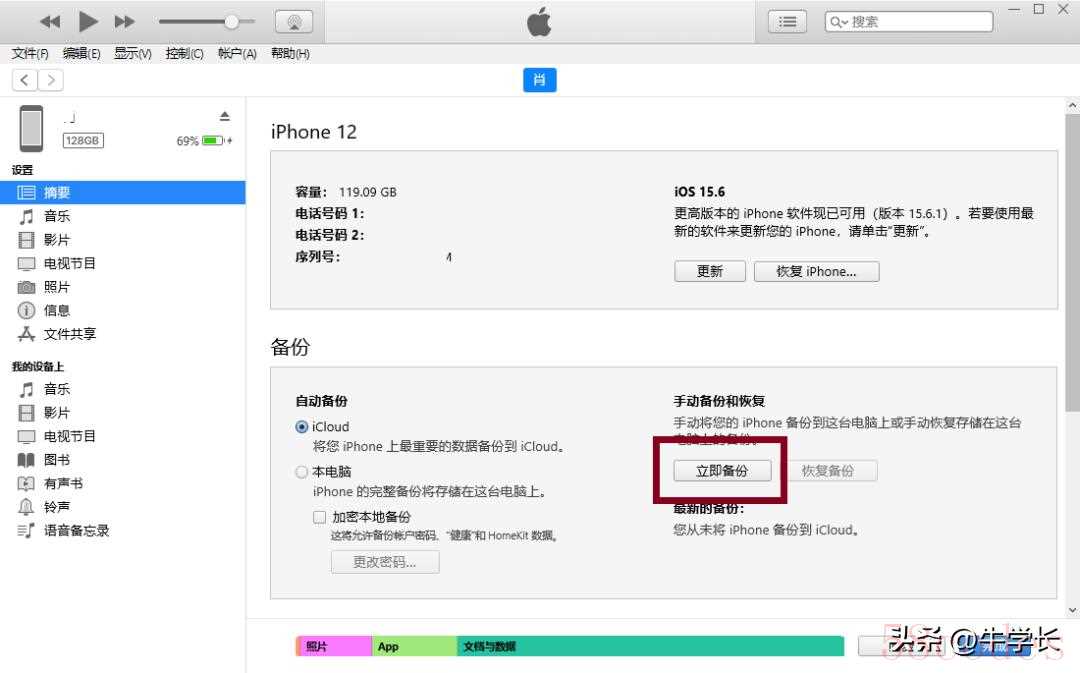Click the 文稿与数据 storage bar segment
The image size is (1080, 673).
coord(650,646)
